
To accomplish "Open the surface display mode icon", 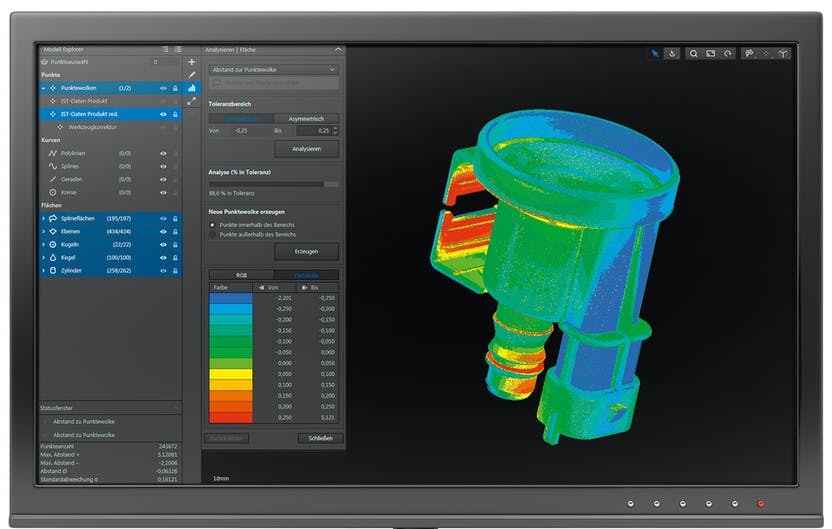I will 749,54.
